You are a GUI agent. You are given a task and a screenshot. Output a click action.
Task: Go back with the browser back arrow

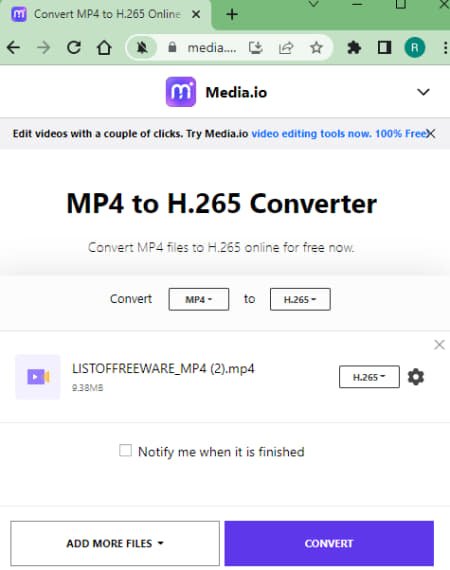(13, 48)
